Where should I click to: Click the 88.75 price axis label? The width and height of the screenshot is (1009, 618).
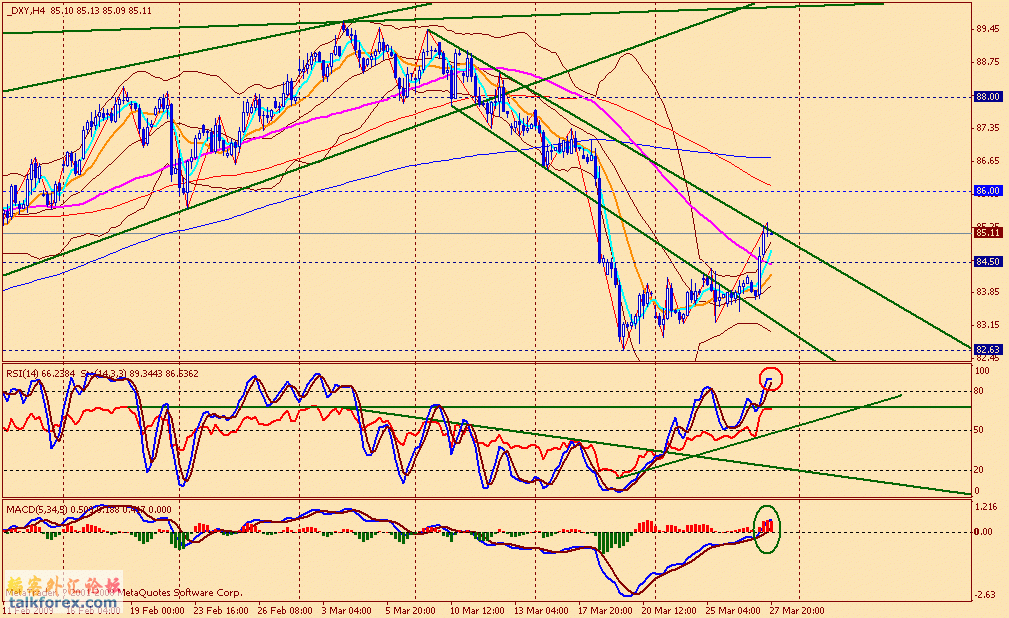(988, 62)
